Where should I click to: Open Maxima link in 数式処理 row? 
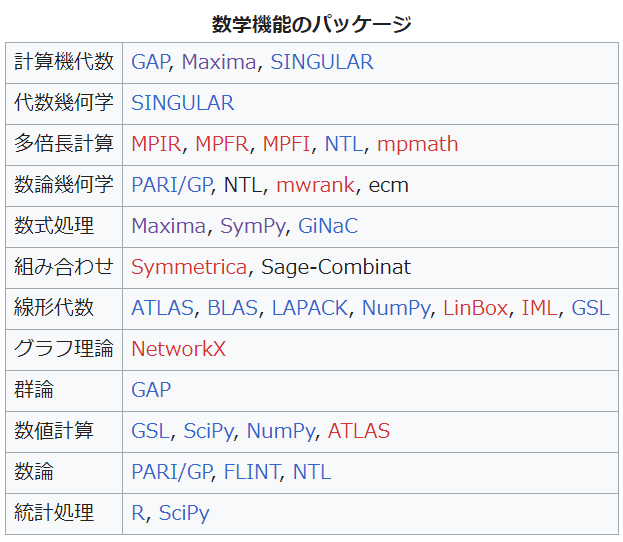point(168,226)
